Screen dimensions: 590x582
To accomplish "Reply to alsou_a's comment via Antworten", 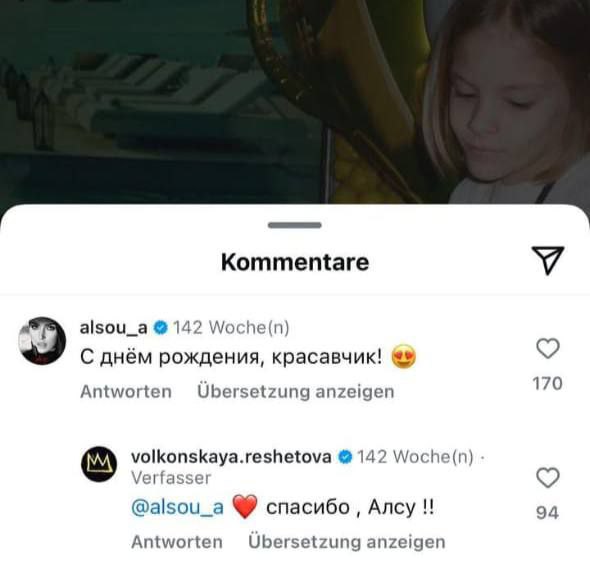I will [x=126, y=392].
